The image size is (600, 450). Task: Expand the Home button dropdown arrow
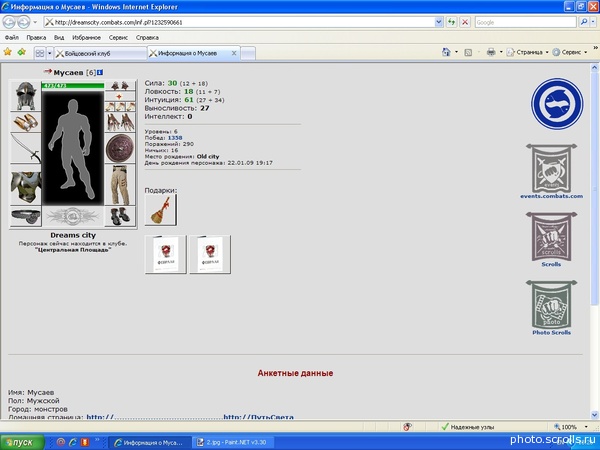[x=456, y=52]
